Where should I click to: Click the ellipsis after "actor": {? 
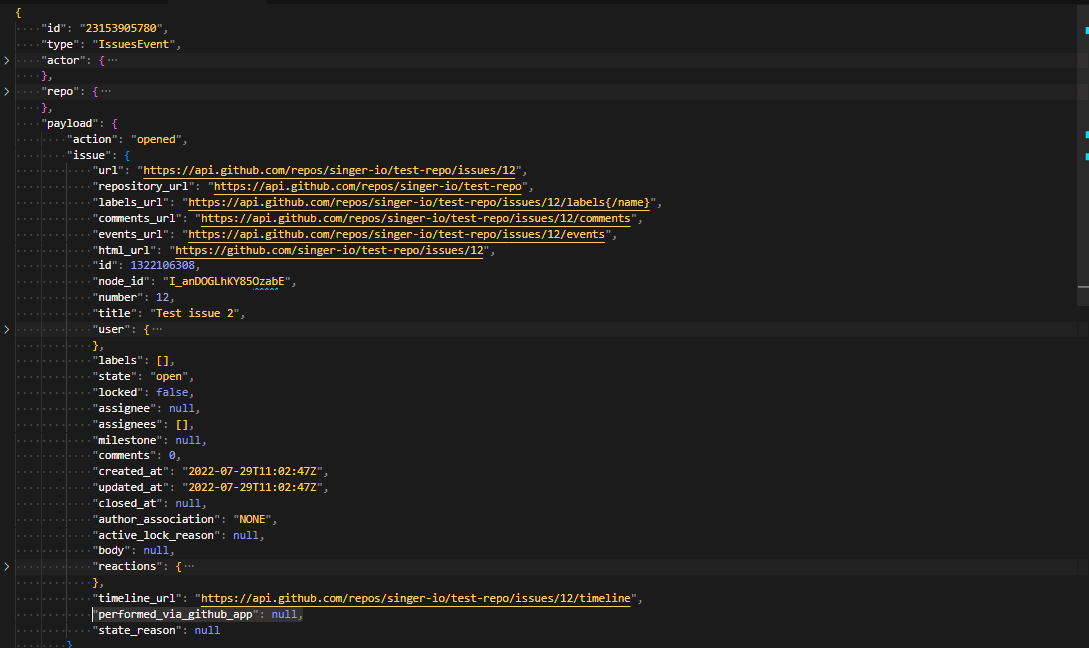tap(113, 60)
